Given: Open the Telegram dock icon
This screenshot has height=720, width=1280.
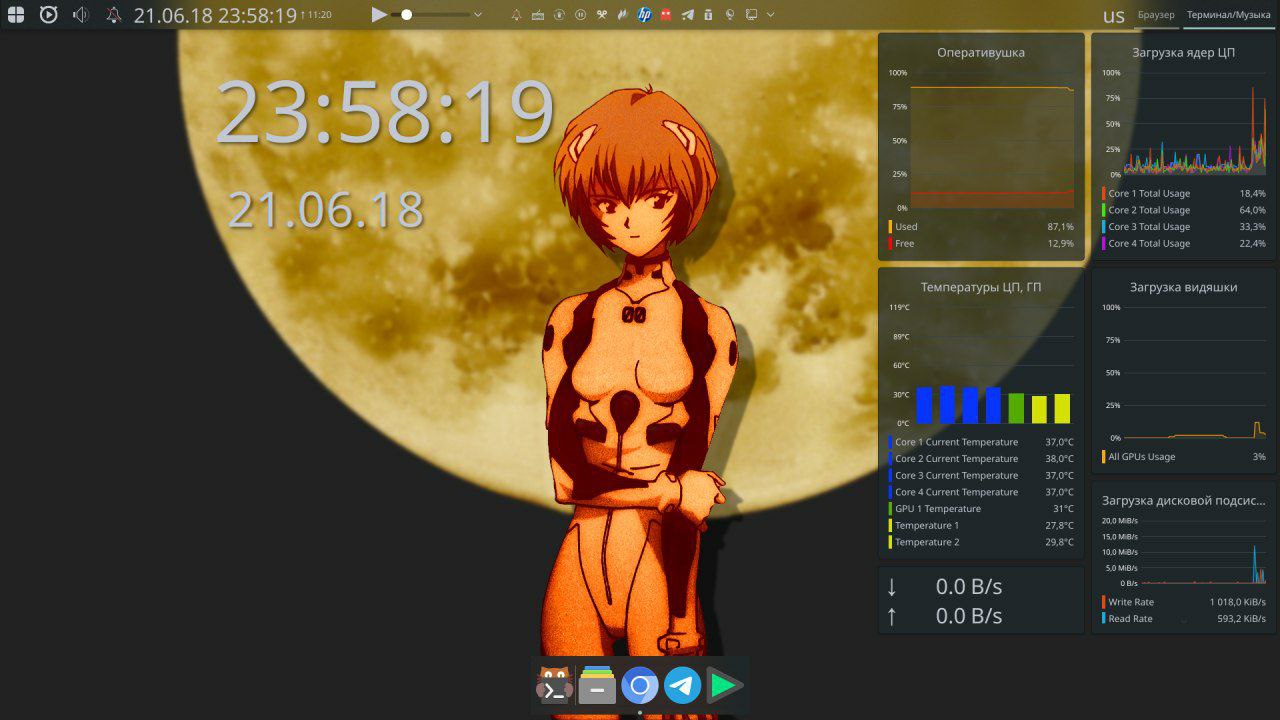Looking at the screenshot, I should point(683,686).
